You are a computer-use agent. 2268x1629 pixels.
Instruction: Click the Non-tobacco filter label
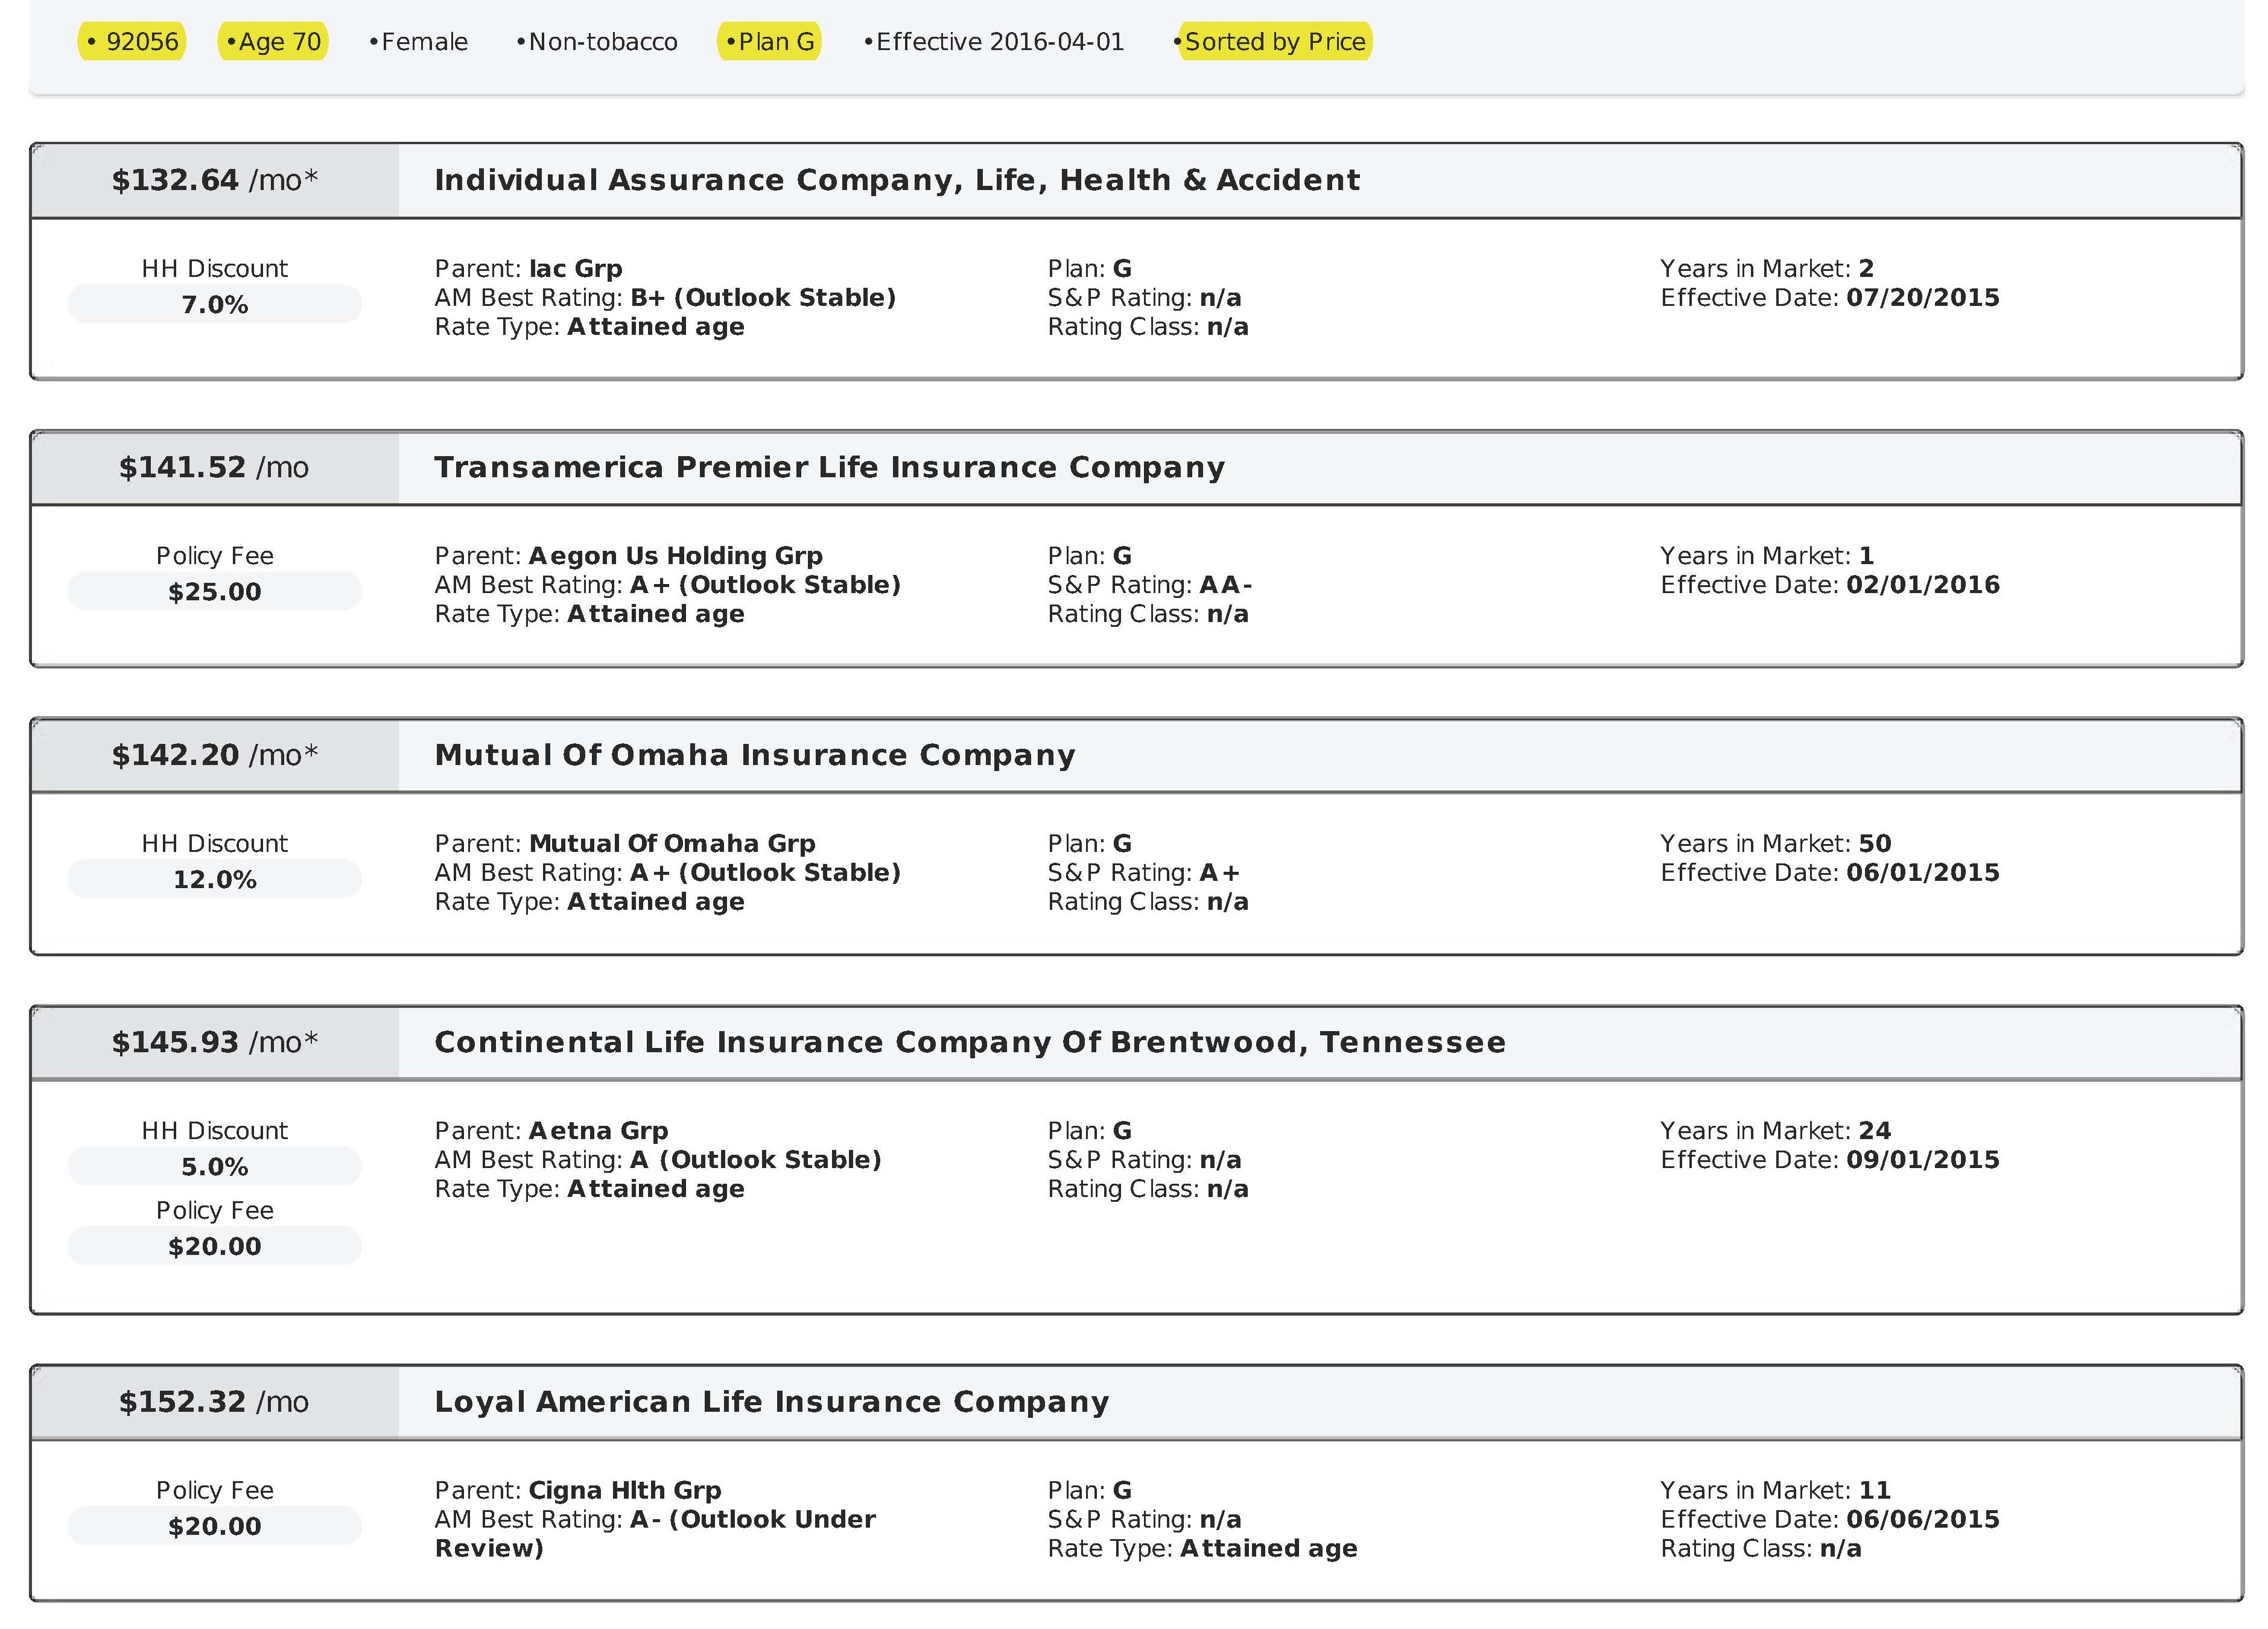(597, 42)
